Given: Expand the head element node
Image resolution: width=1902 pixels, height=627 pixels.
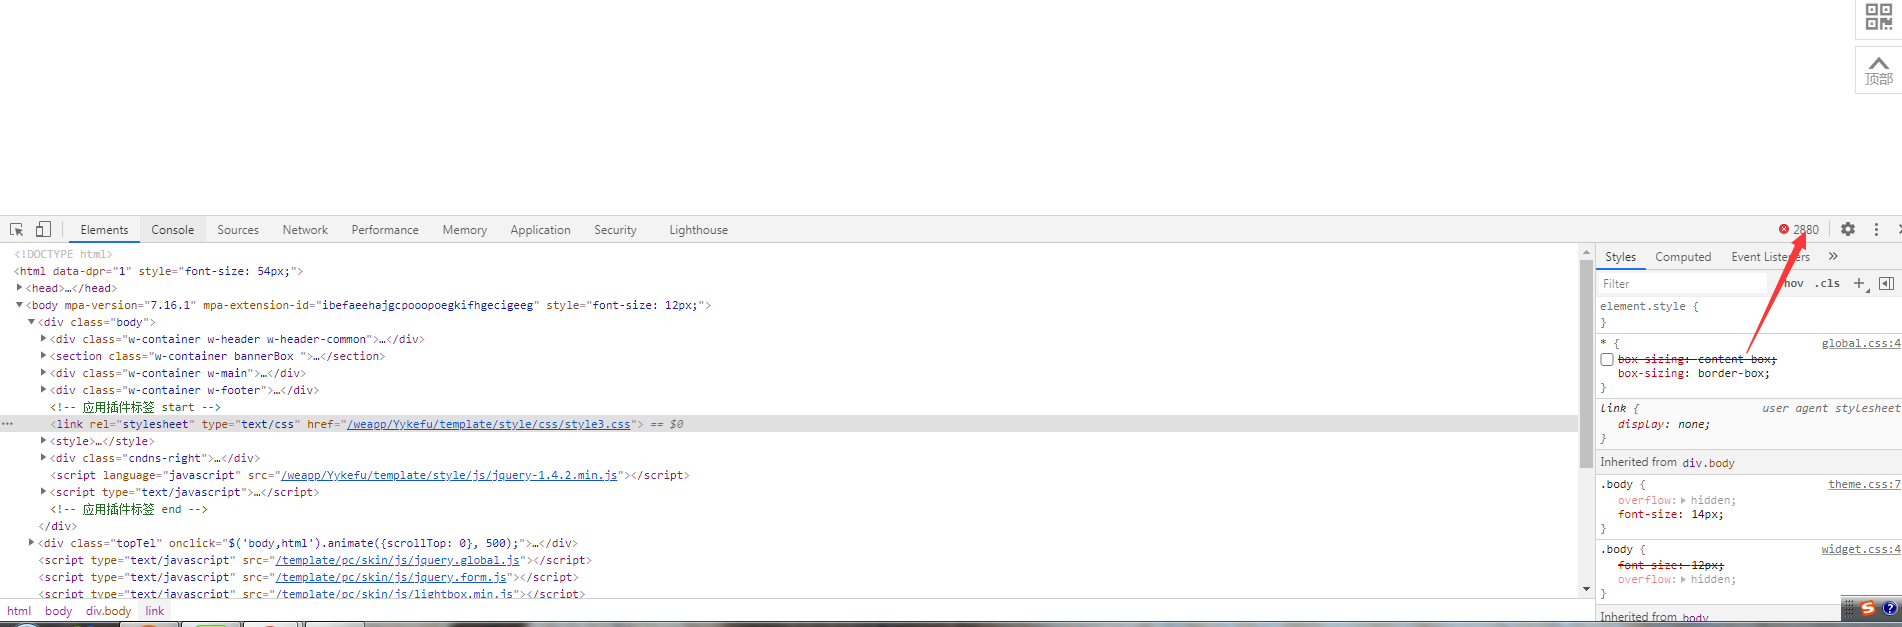Looking at the screenshot, I should tap(19, 288).
